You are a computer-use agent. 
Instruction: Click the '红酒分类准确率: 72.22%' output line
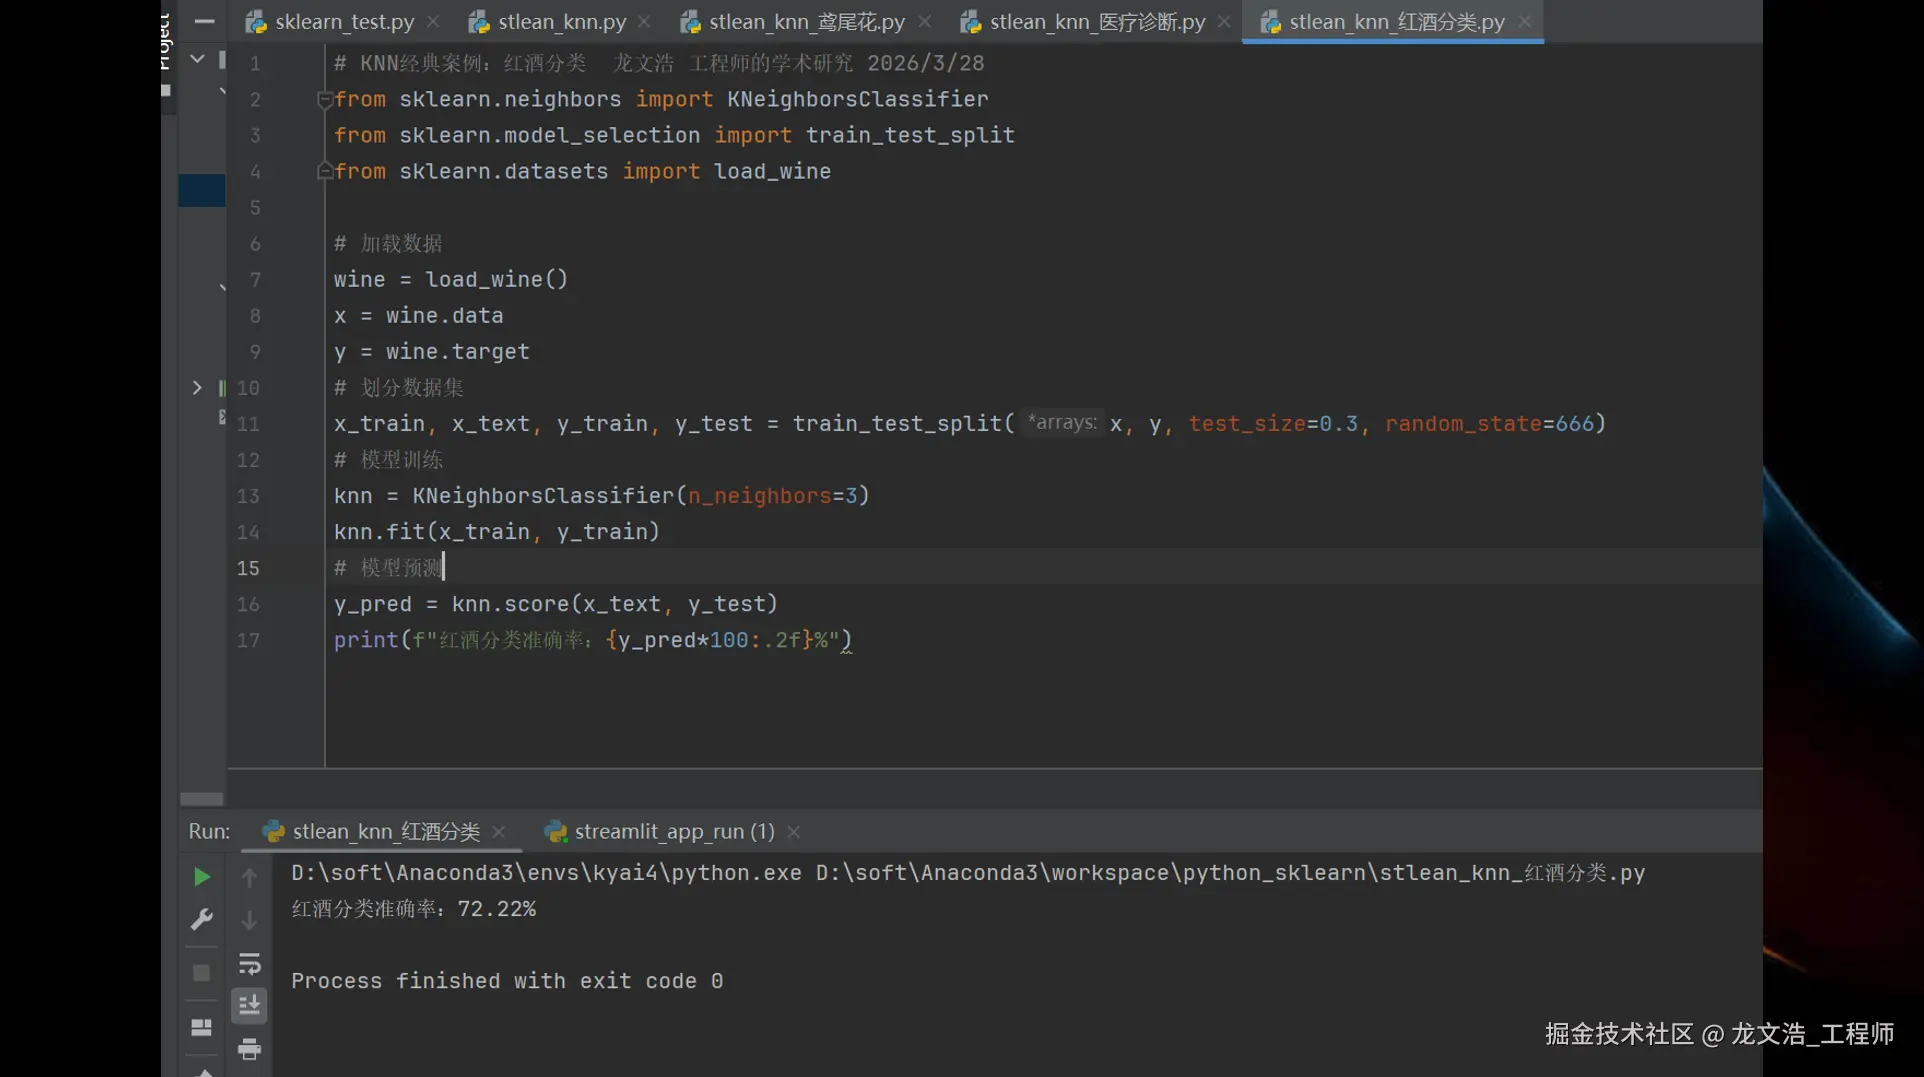(414, 909)
